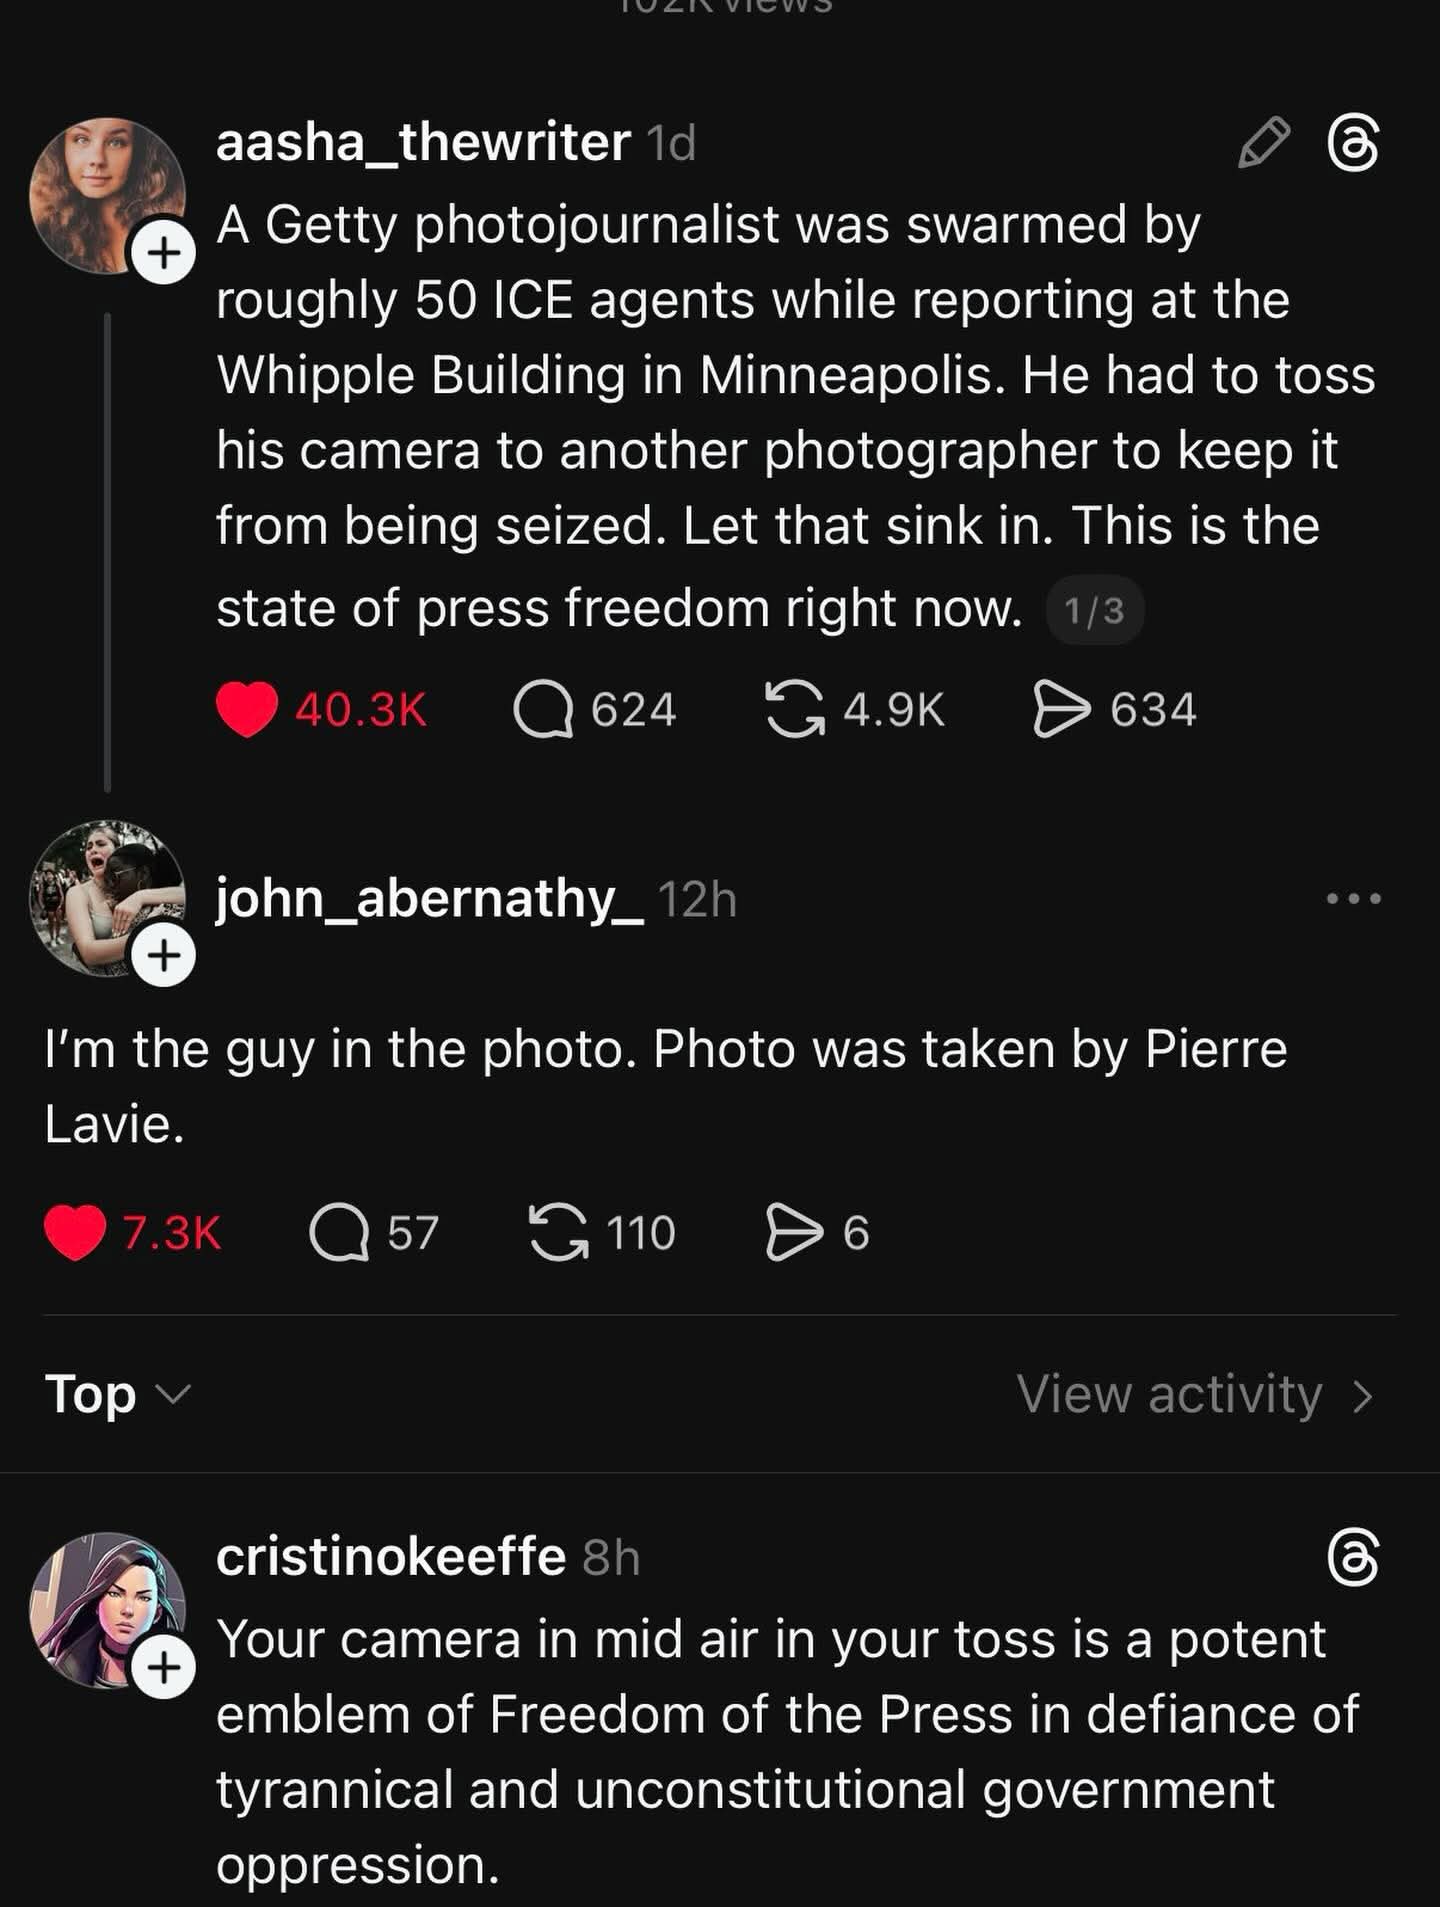The height and width of the screenshot is (1907, 1440).
Task: Tap the 1/3 thread indicator badge
Action: pyautogui.click(x=1095, y=610)
